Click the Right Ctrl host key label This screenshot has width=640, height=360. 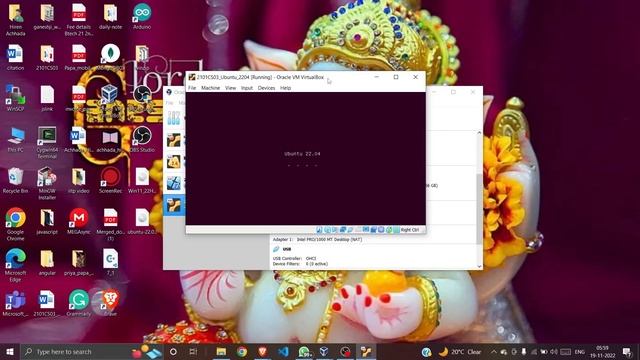pyautogui.click(x=410, y=230)
